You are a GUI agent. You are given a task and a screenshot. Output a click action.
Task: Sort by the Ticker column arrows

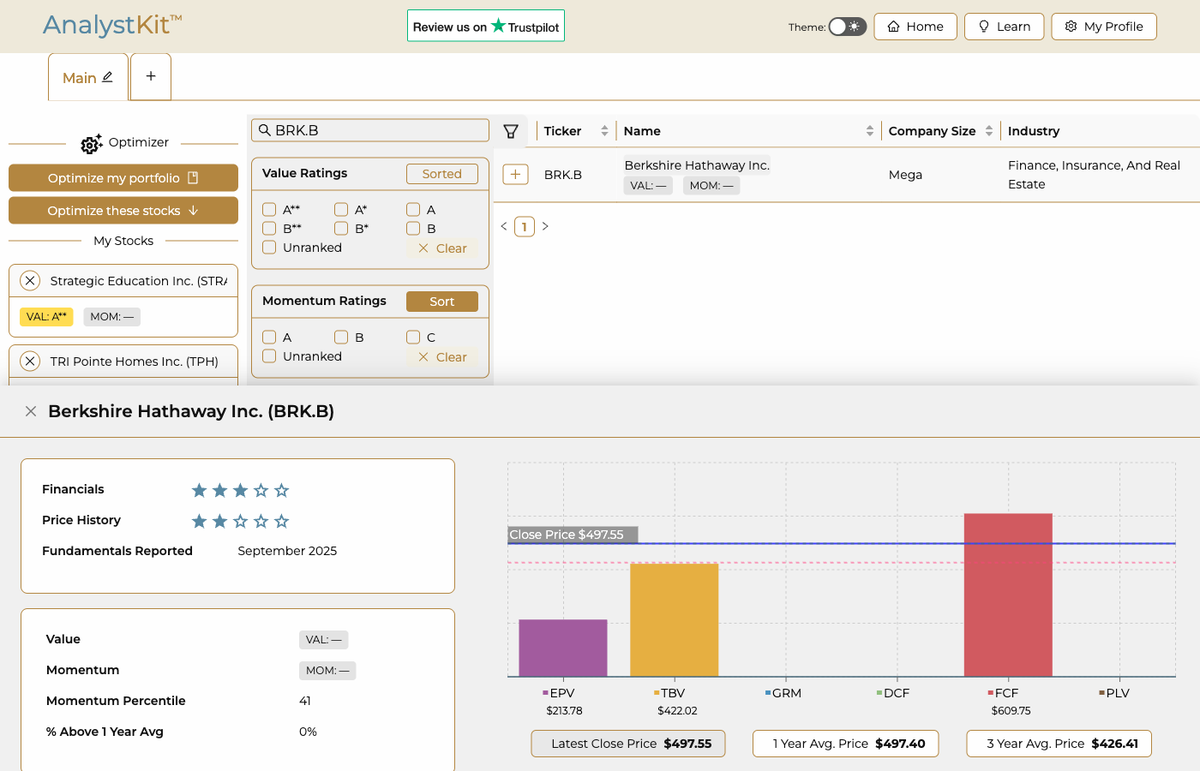(604, 131)
